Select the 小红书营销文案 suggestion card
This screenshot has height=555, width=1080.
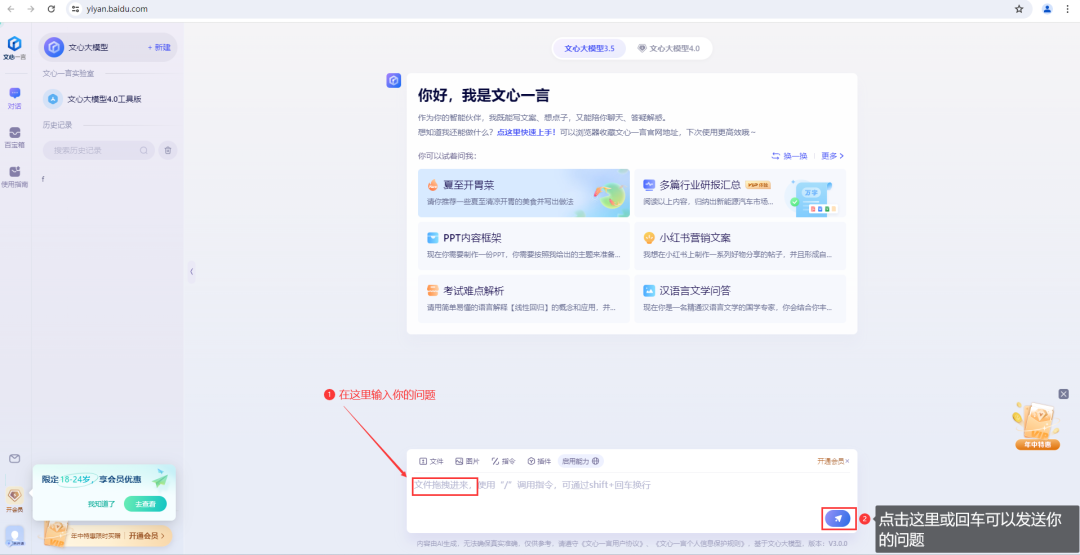point(740,246)
